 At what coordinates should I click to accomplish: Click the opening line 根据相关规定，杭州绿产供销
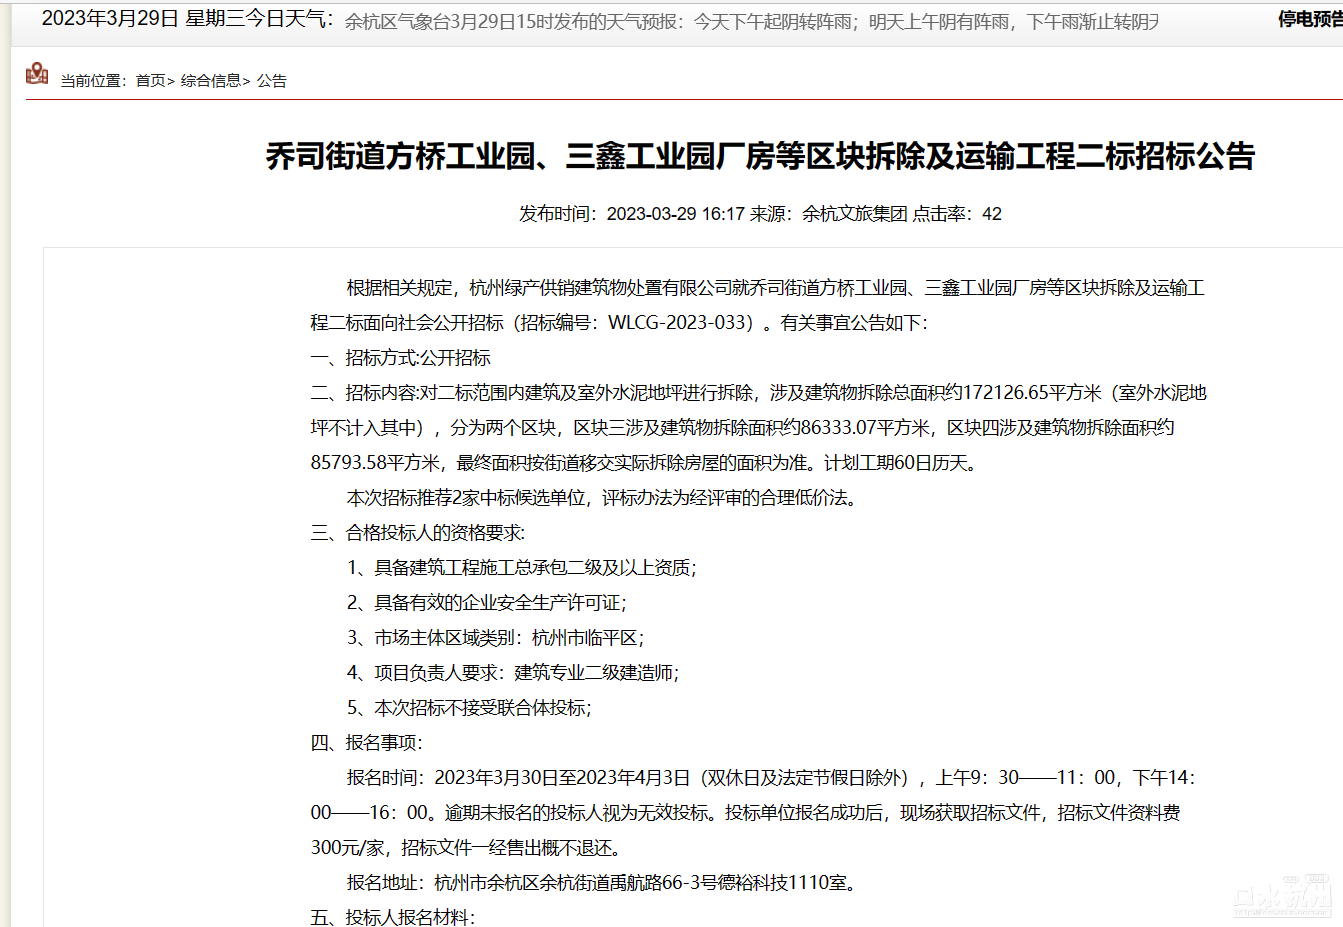[x=775, y=288]
